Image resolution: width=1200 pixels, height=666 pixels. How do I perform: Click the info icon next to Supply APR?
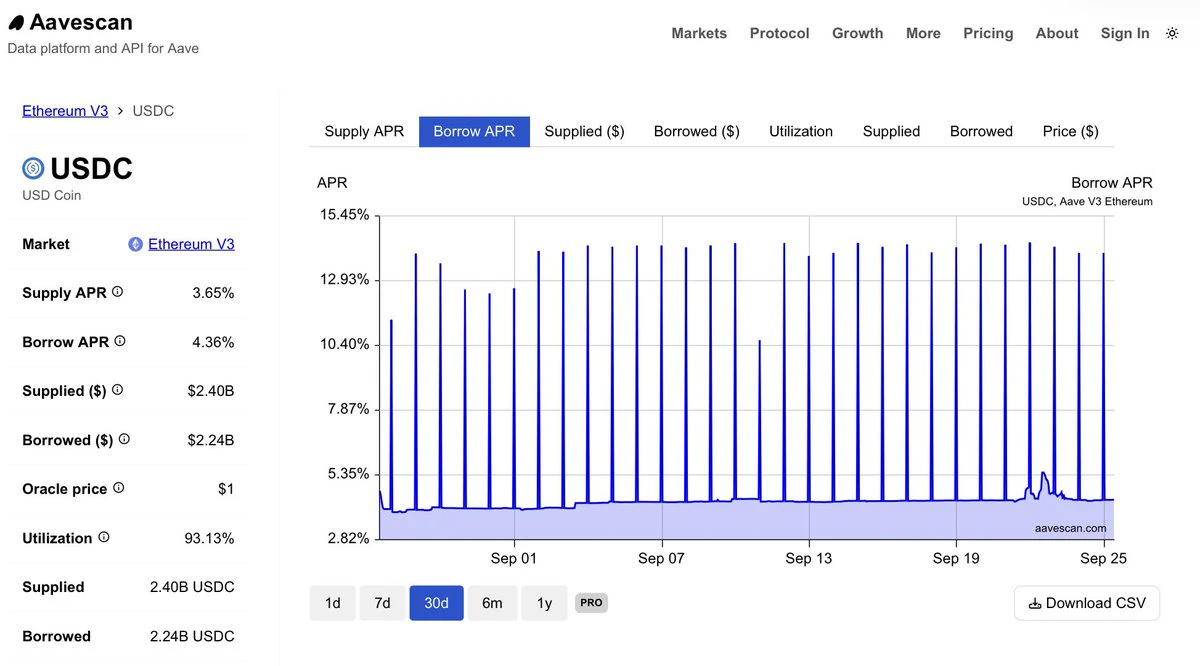click(x=117, y=292)
